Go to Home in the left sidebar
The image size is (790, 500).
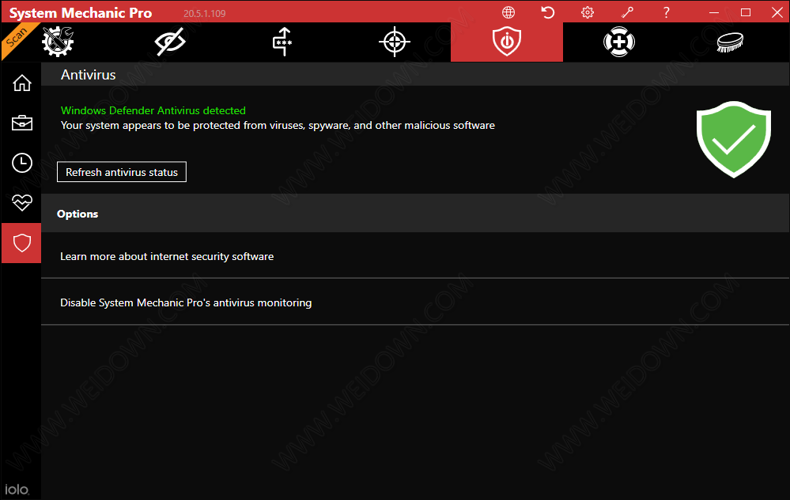coord(21,83)
